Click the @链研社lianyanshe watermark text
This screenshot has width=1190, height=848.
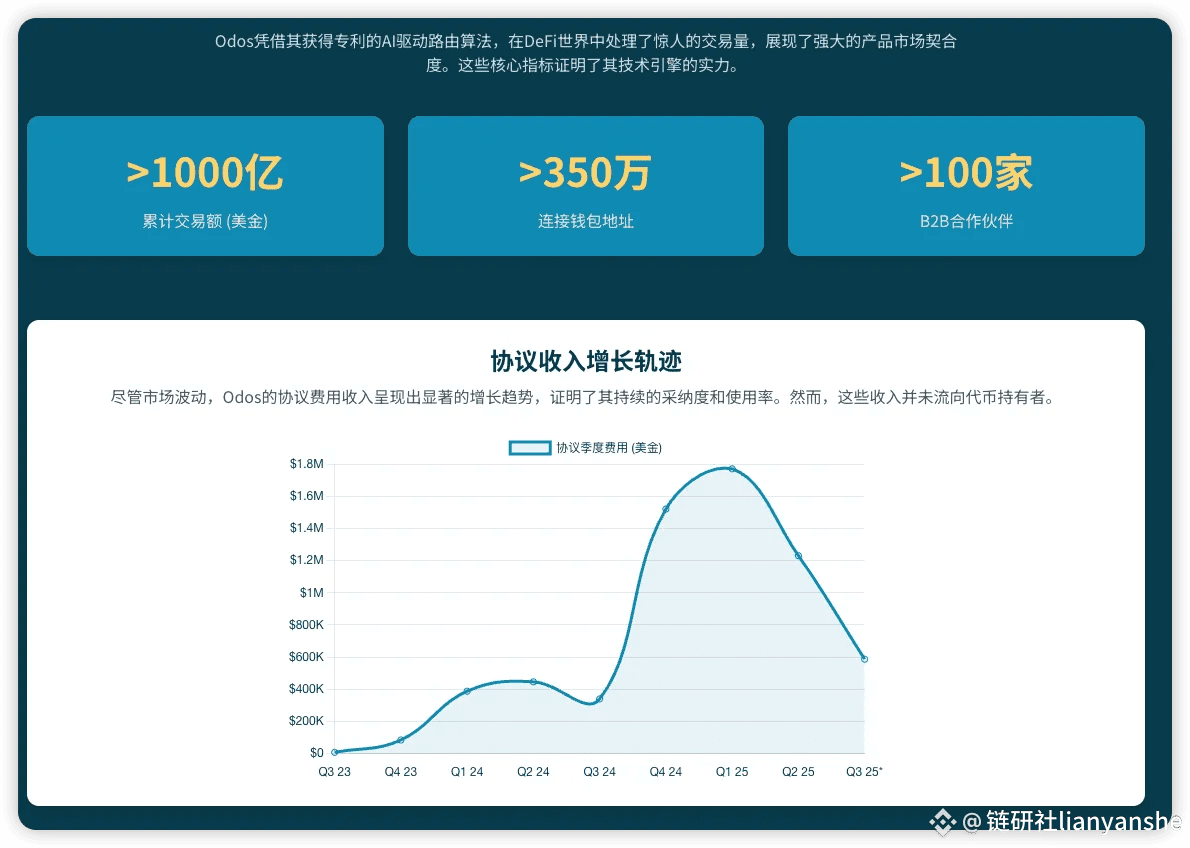click(x=1072, y=821)
